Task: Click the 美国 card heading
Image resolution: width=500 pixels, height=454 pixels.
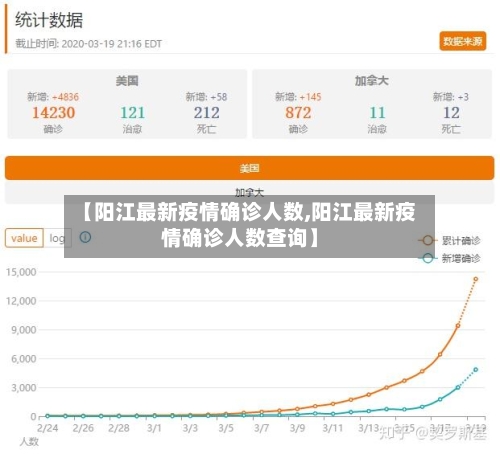Action: click(x=127, y=81)
